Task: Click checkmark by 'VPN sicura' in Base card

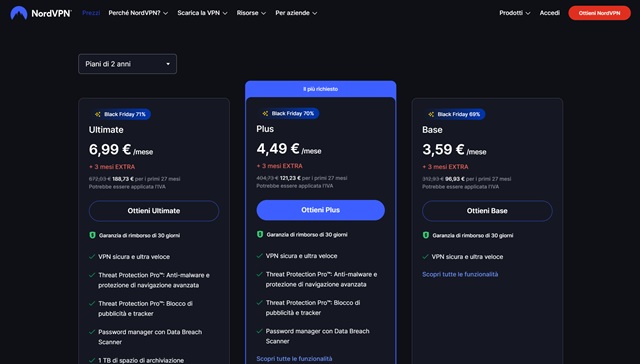Action: 425,257
